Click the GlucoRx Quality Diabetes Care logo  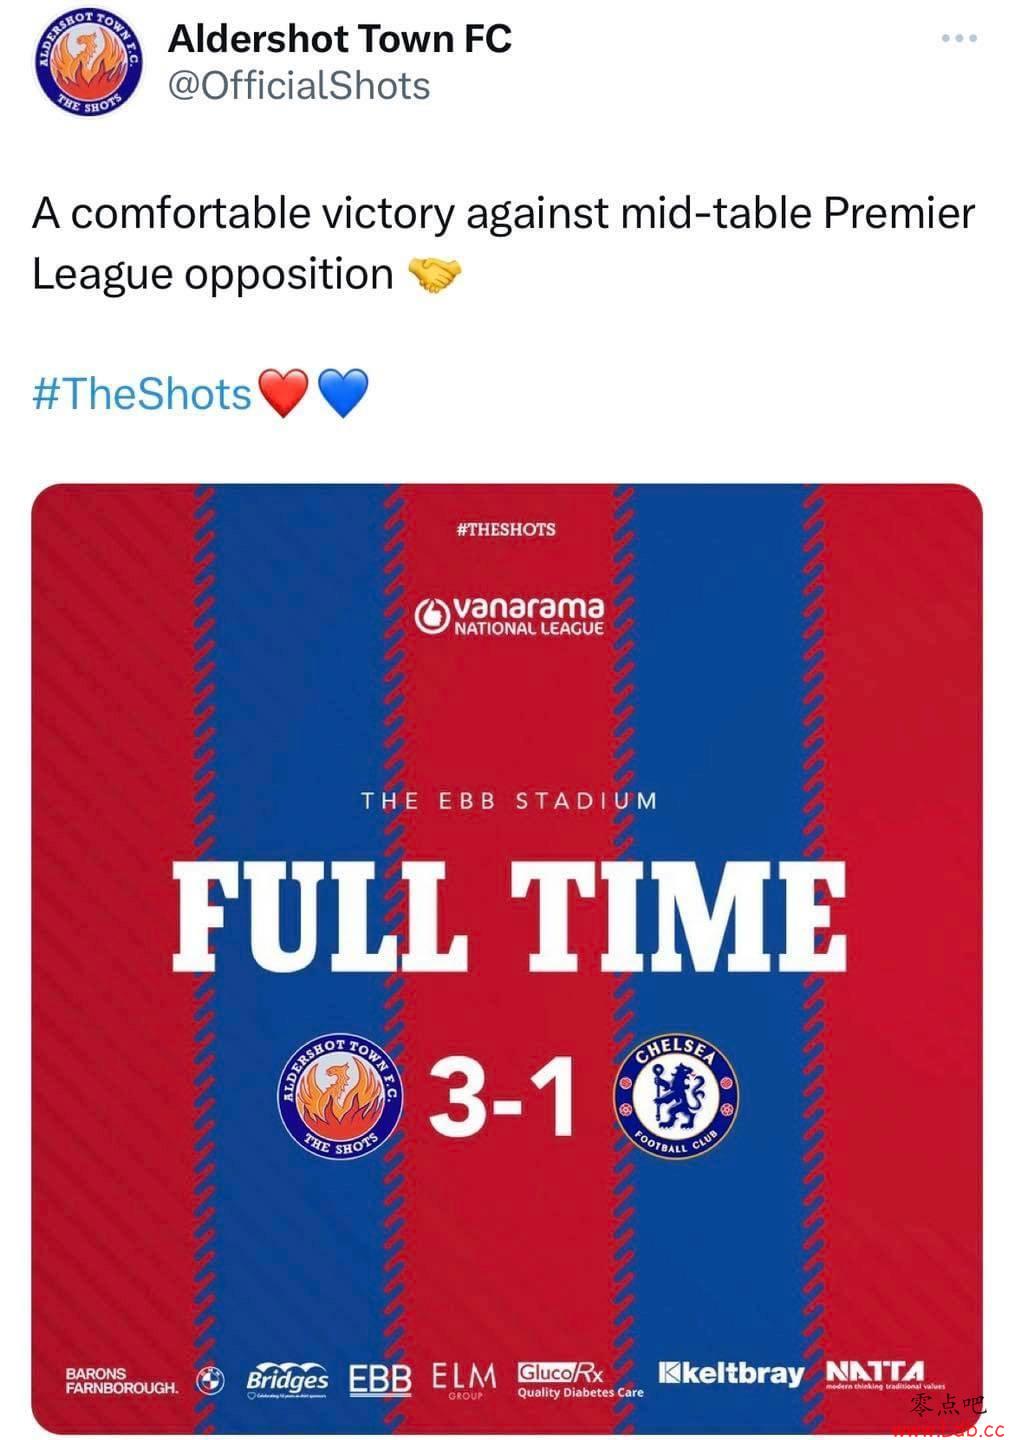pyautogui.click(x=580, y=1380)
